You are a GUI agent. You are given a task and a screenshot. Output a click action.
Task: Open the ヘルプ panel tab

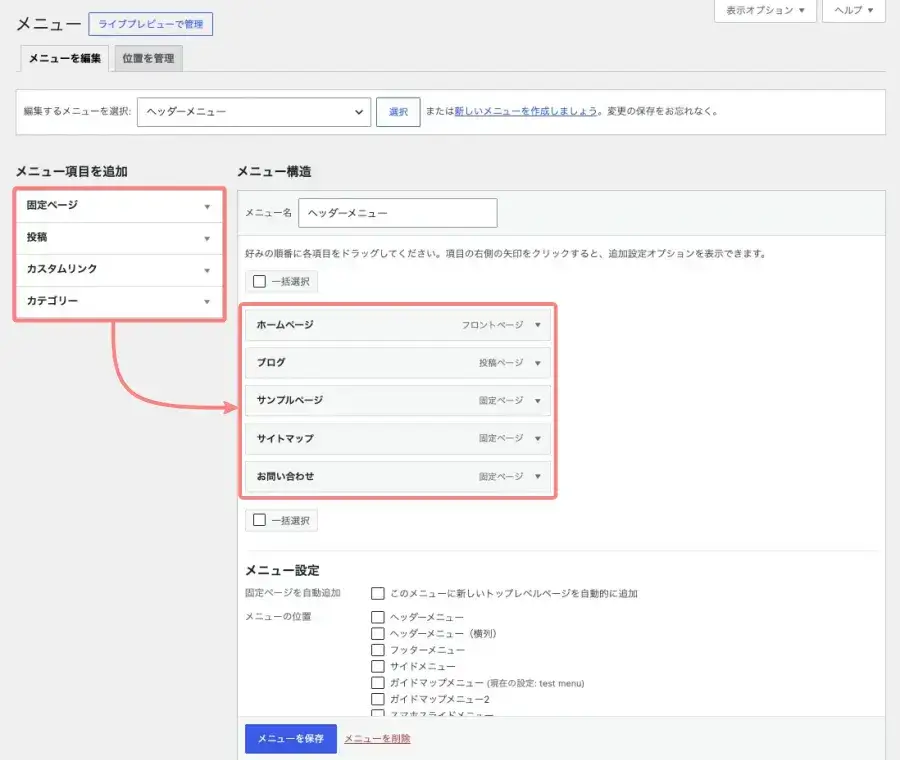tap(854, 10)
